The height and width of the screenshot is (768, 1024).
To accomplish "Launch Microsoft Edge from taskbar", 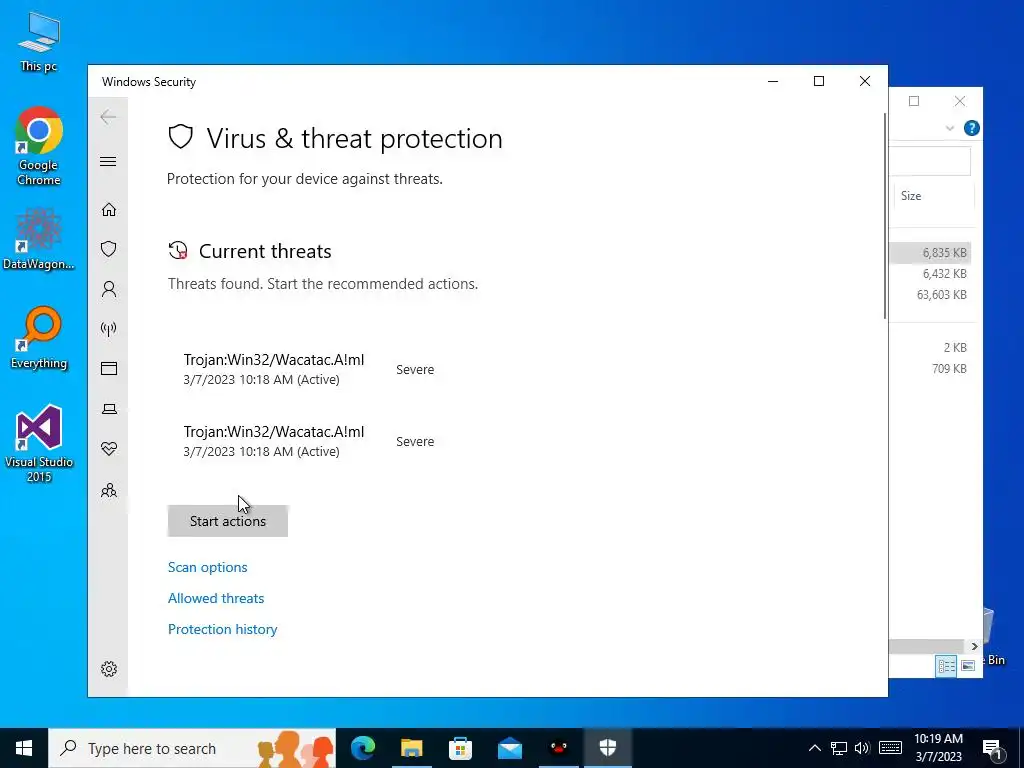I will [362, 748].
